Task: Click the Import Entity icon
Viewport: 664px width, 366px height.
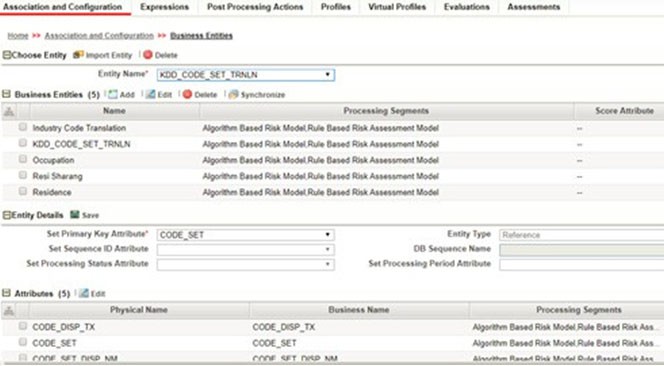Action: 78,55
